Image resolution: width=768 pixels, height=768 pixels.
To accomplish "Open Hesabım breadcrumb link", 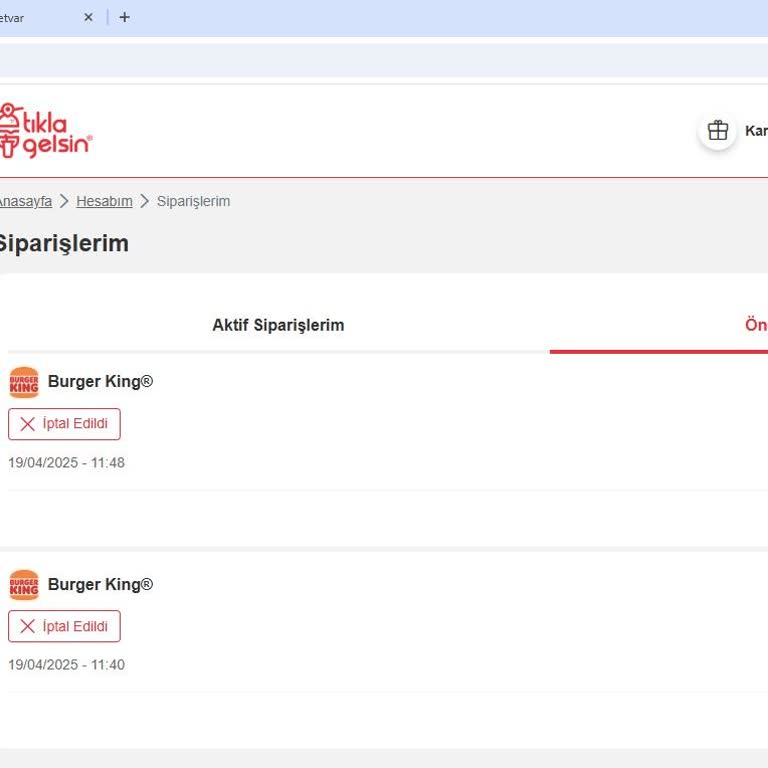I will point(104,201).
